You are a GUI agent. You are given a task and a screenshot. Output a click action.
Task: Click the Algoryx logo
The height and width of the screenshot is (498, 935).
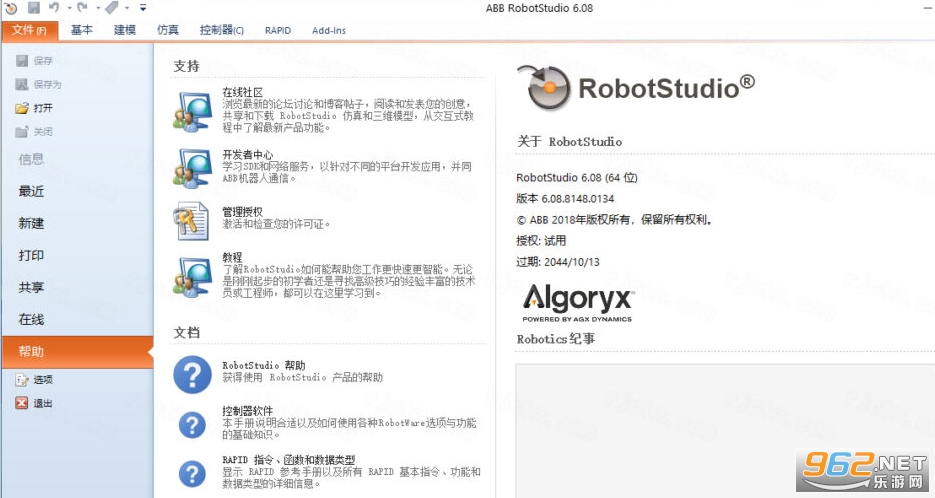[x=577, y=303]
